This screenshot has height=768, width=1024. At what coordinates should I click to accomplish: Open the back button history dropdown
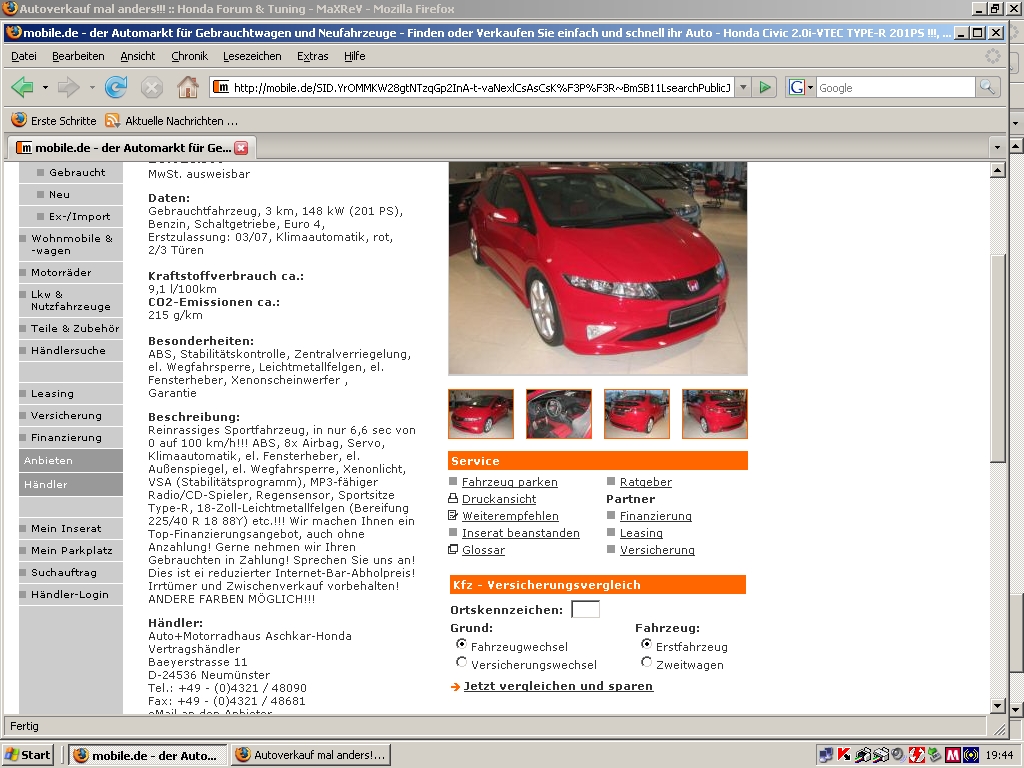tap(45, 88)
